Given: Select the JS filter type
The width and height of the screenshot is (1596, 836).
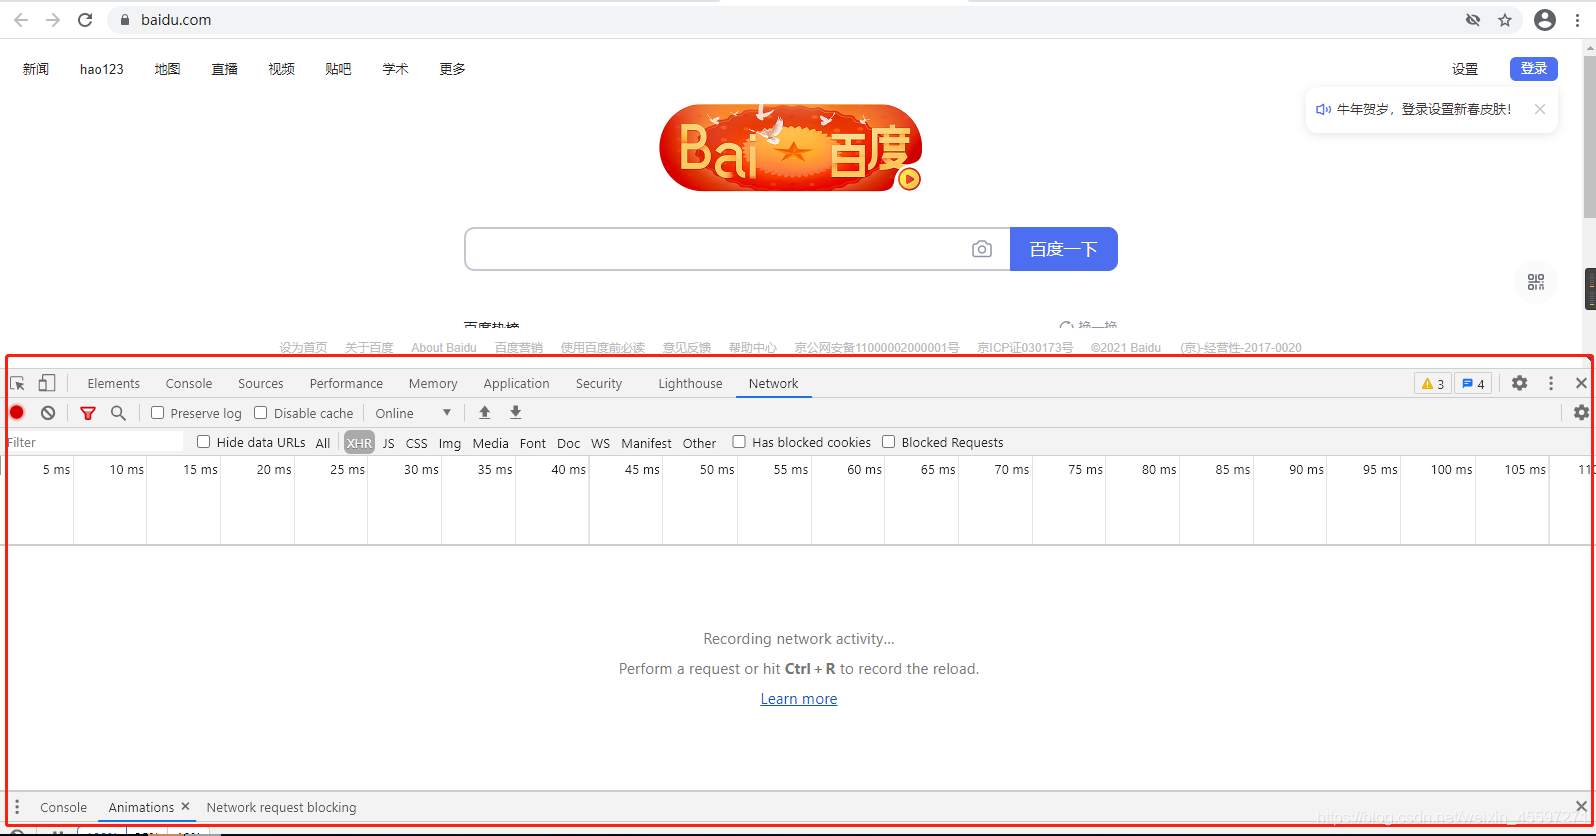Looking at the screenshot, I should (389, 443).
